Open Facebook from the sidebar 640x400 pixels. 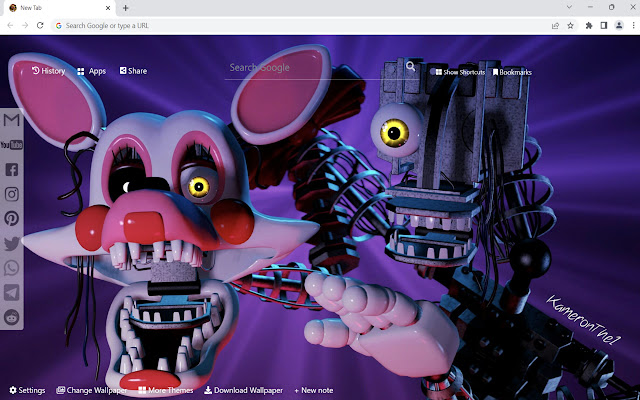coord(11,169)
